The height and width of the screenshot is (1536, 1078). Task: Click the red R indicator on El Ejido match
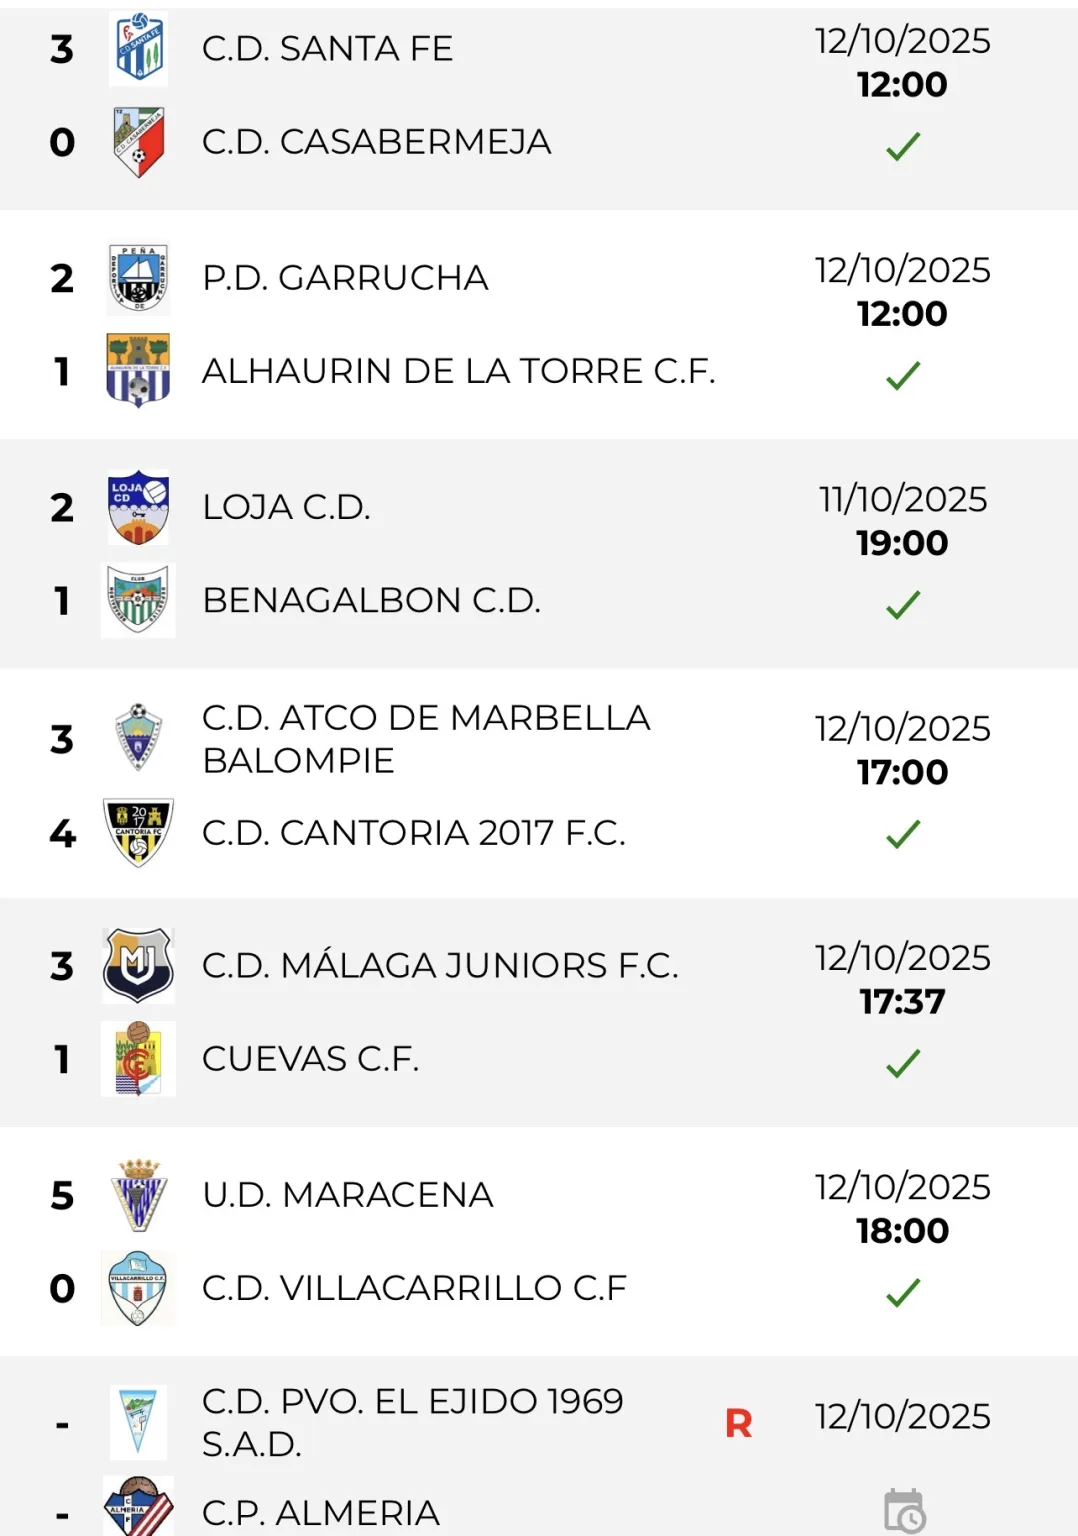pyautogui.click(x=737, y=1423)
